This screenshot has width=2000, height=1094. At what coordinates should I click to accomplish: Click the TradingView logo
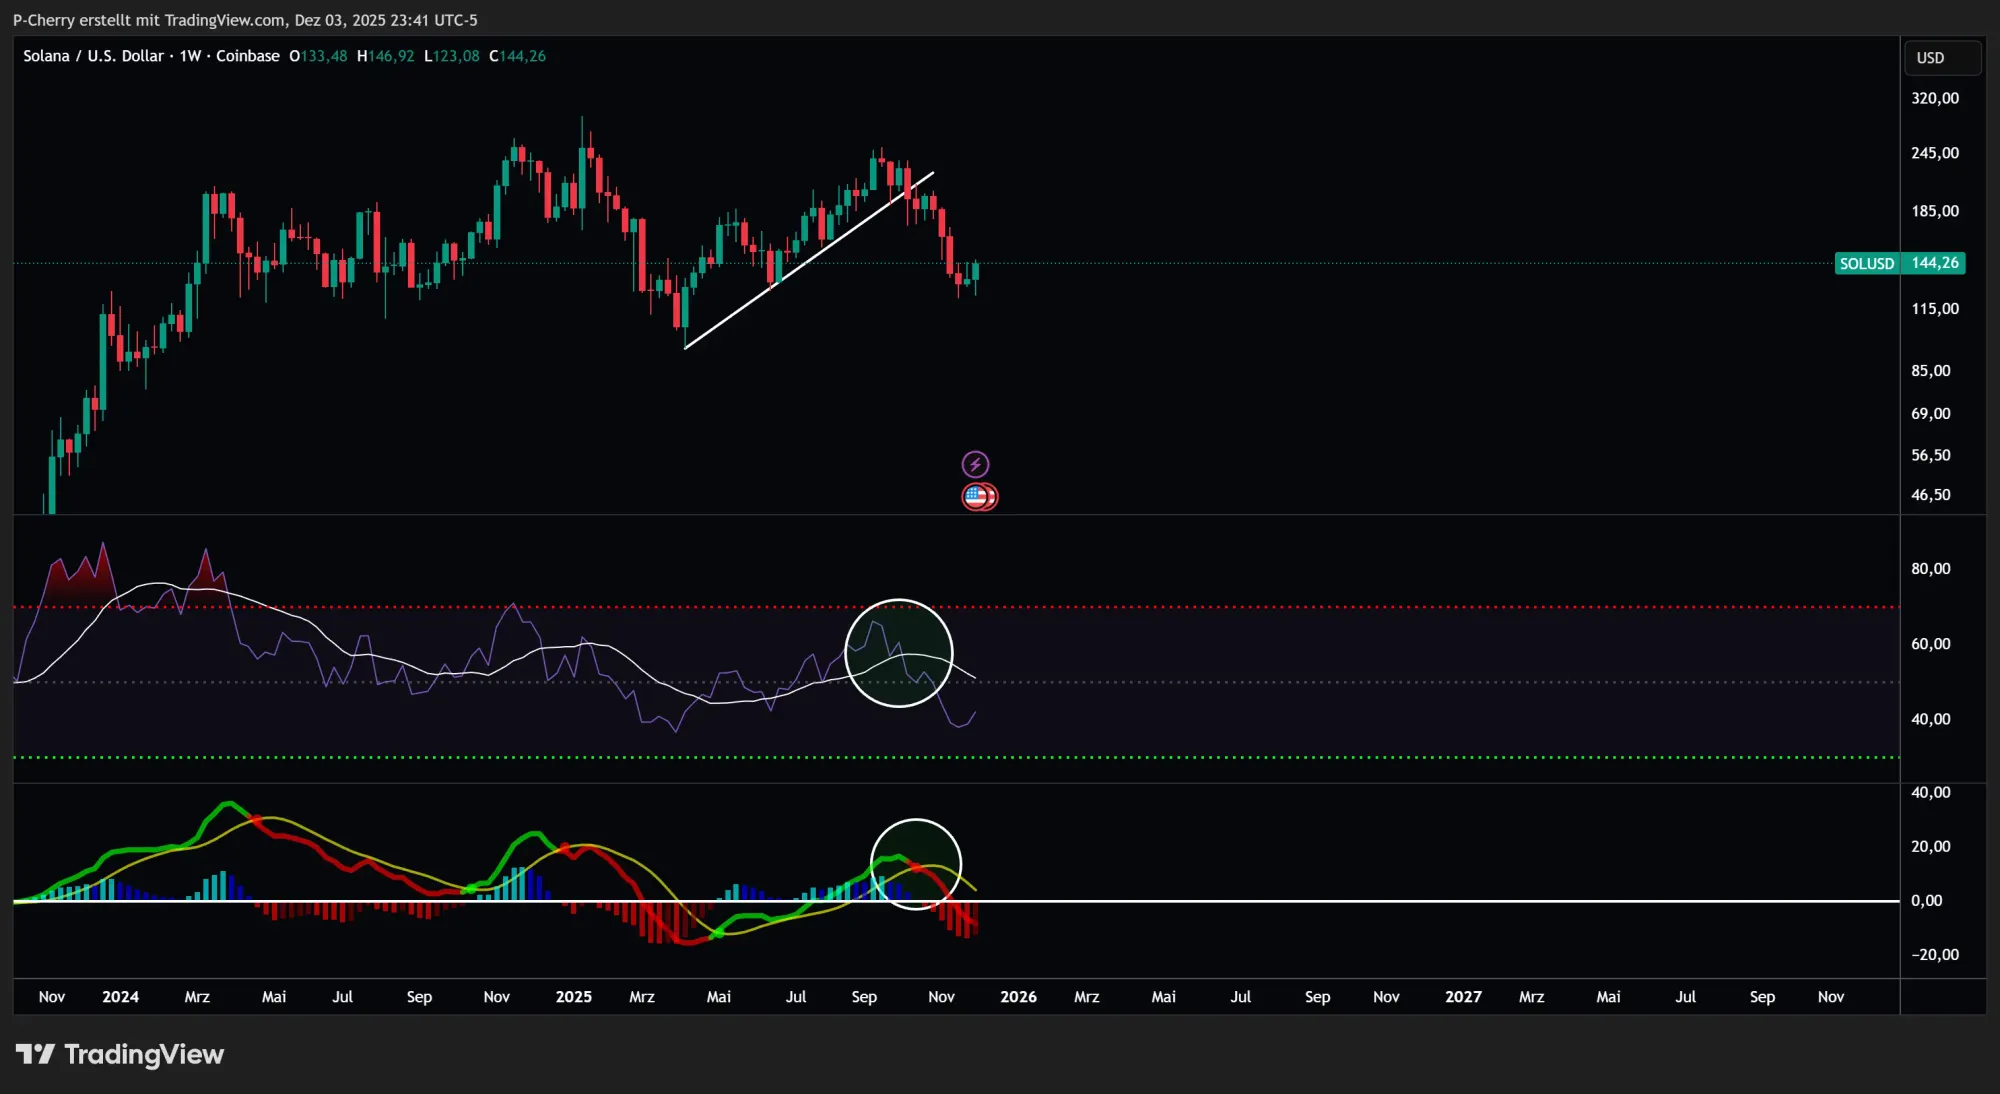(x=120, y=1053)
